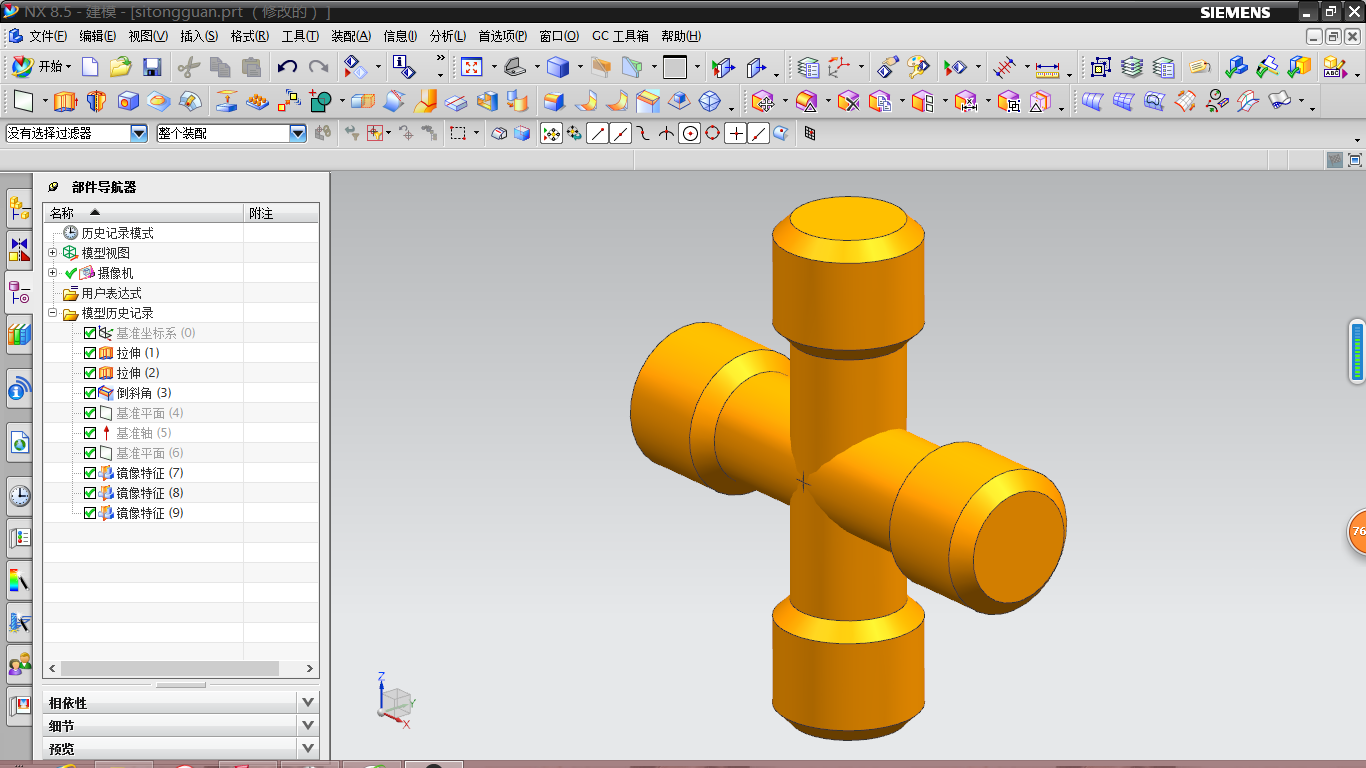This screenshot has height=768, width=1366.
Task: Open the 插入(S) menu
Action: coord(199,36)
